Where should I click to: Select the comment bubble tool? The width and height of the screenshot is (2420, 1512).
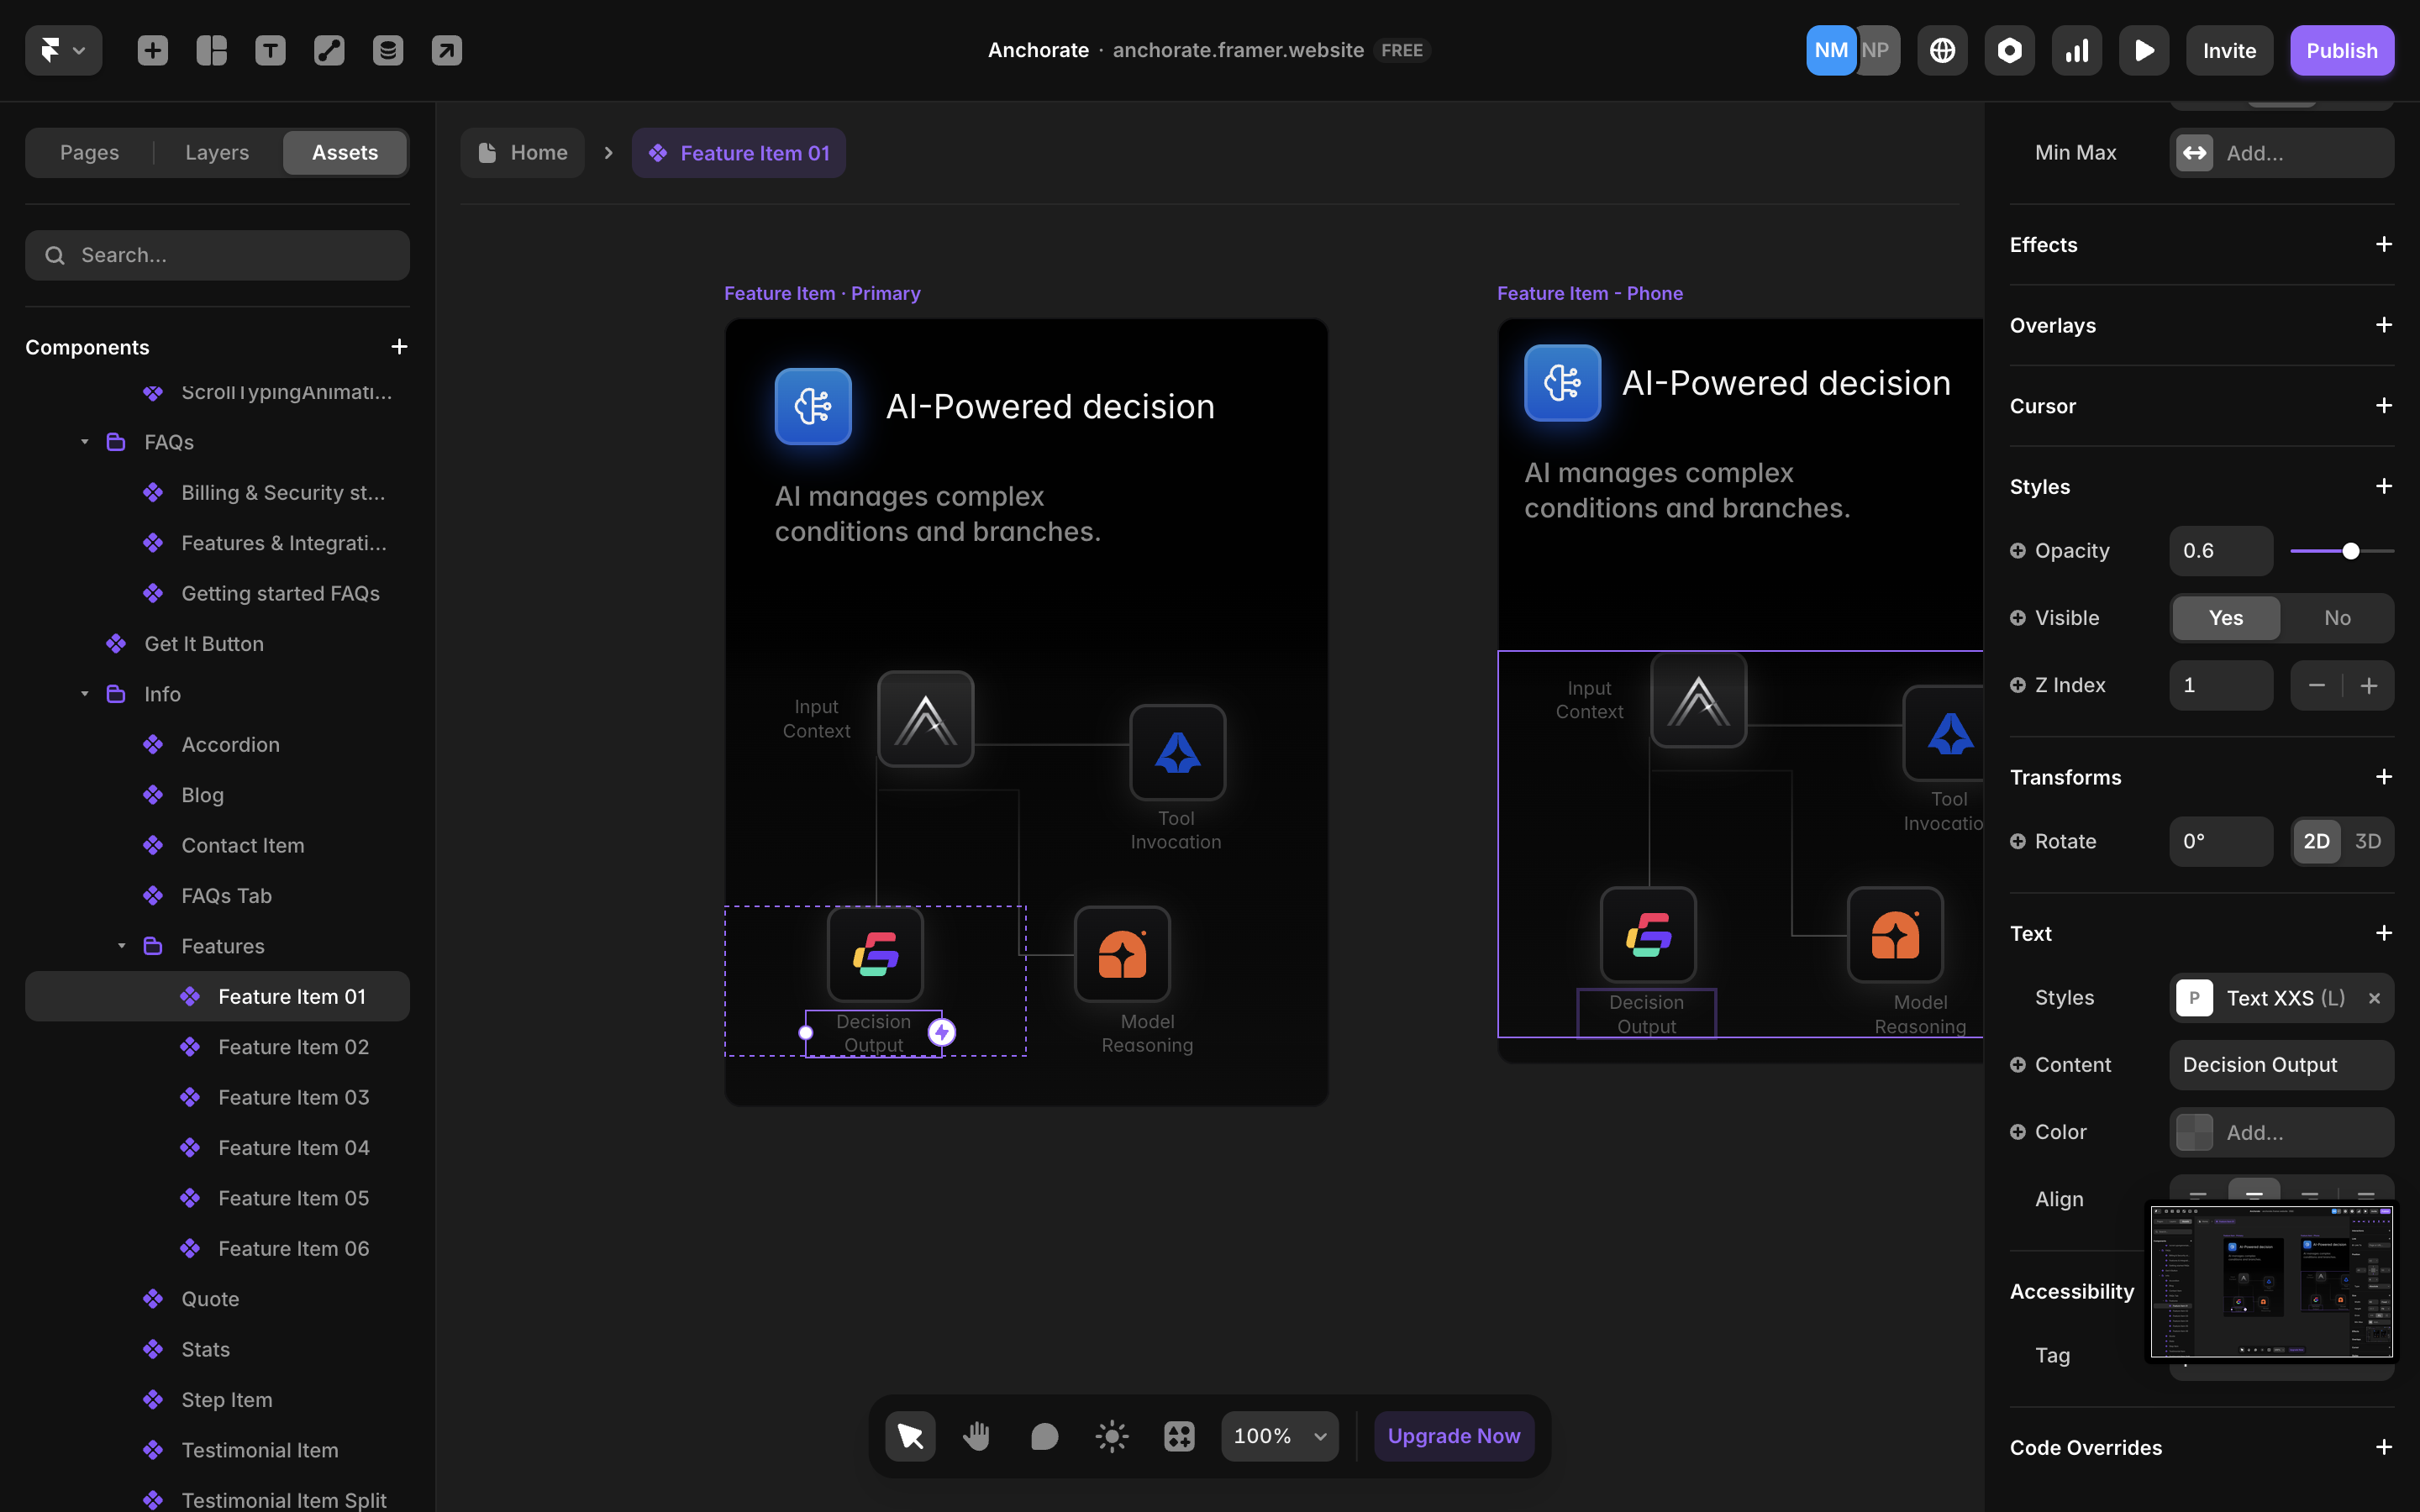(1044, 1436)
